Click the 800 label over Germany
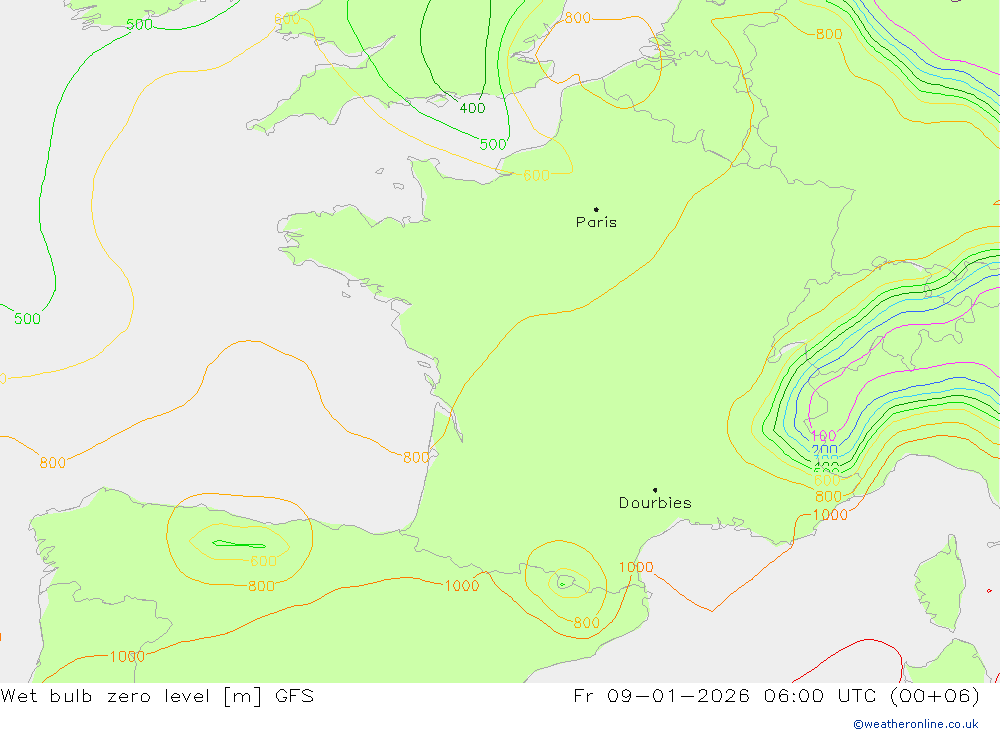The image size is (1000, 733). (x=829, y=34)
